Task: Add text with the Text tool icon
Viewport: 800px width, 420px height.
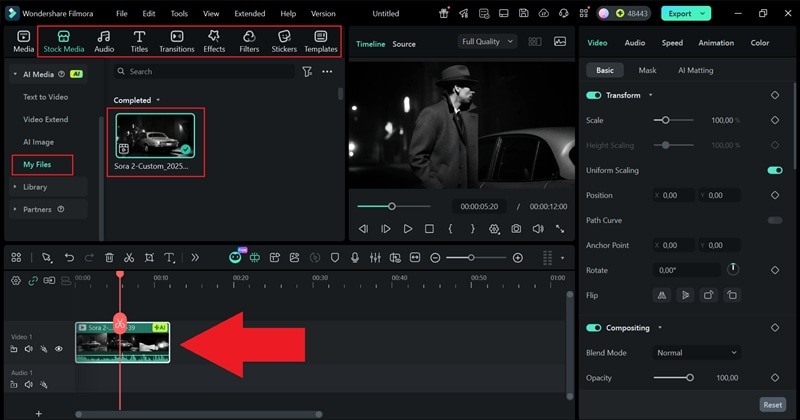Action: click(169, 258)
